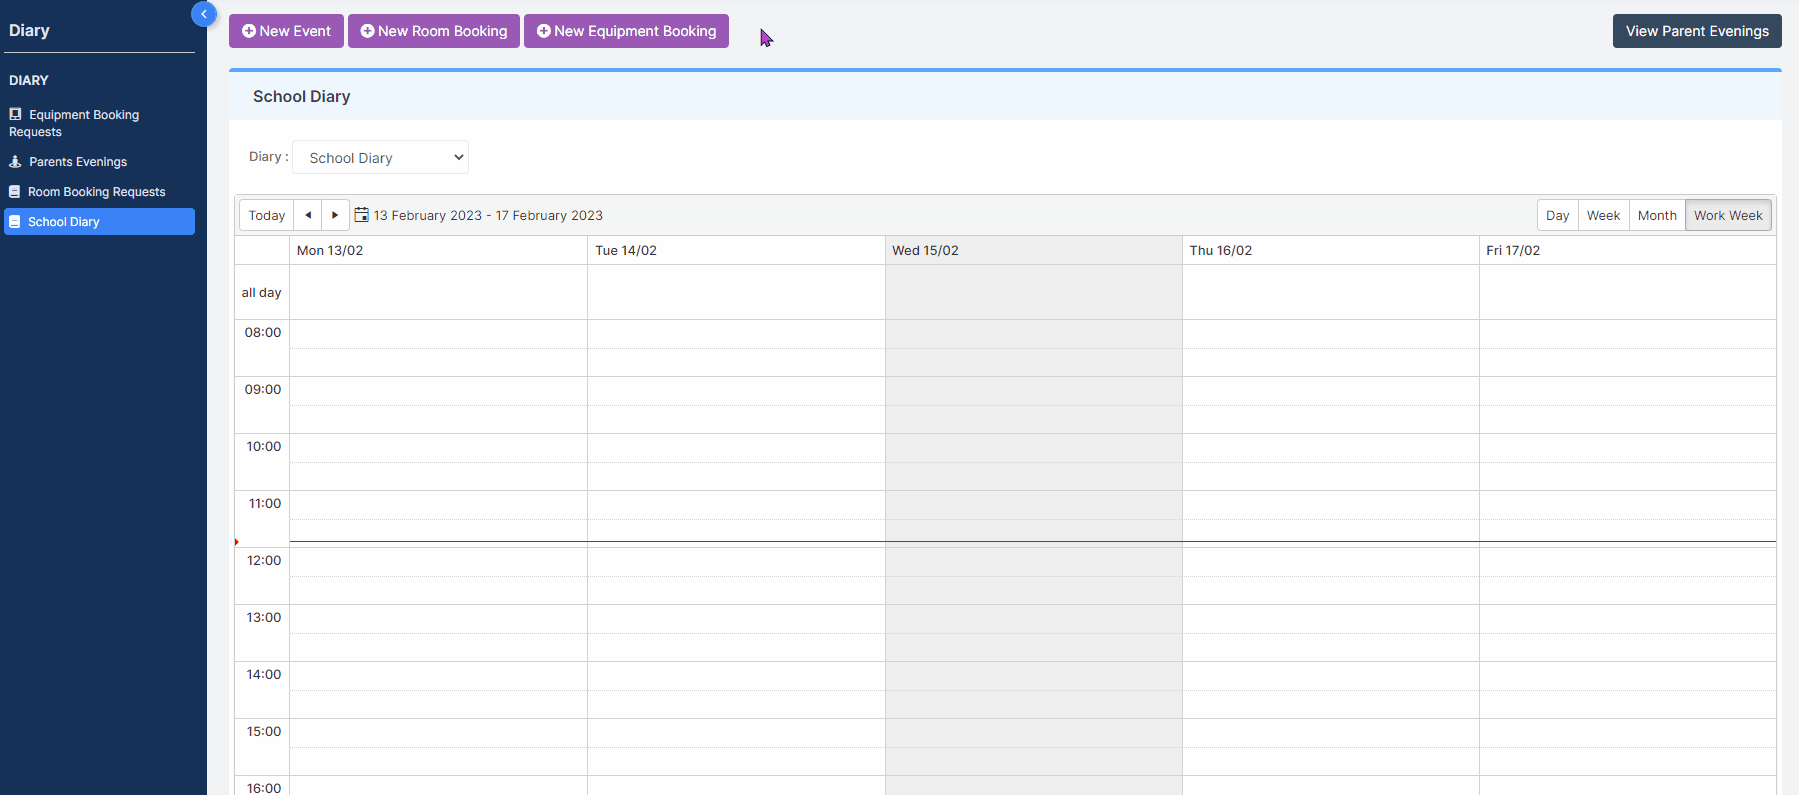Select the Tuesday 15:00 time slot
The width and height of the screenshot is (1799, 795).
click(x=736, y=733)
